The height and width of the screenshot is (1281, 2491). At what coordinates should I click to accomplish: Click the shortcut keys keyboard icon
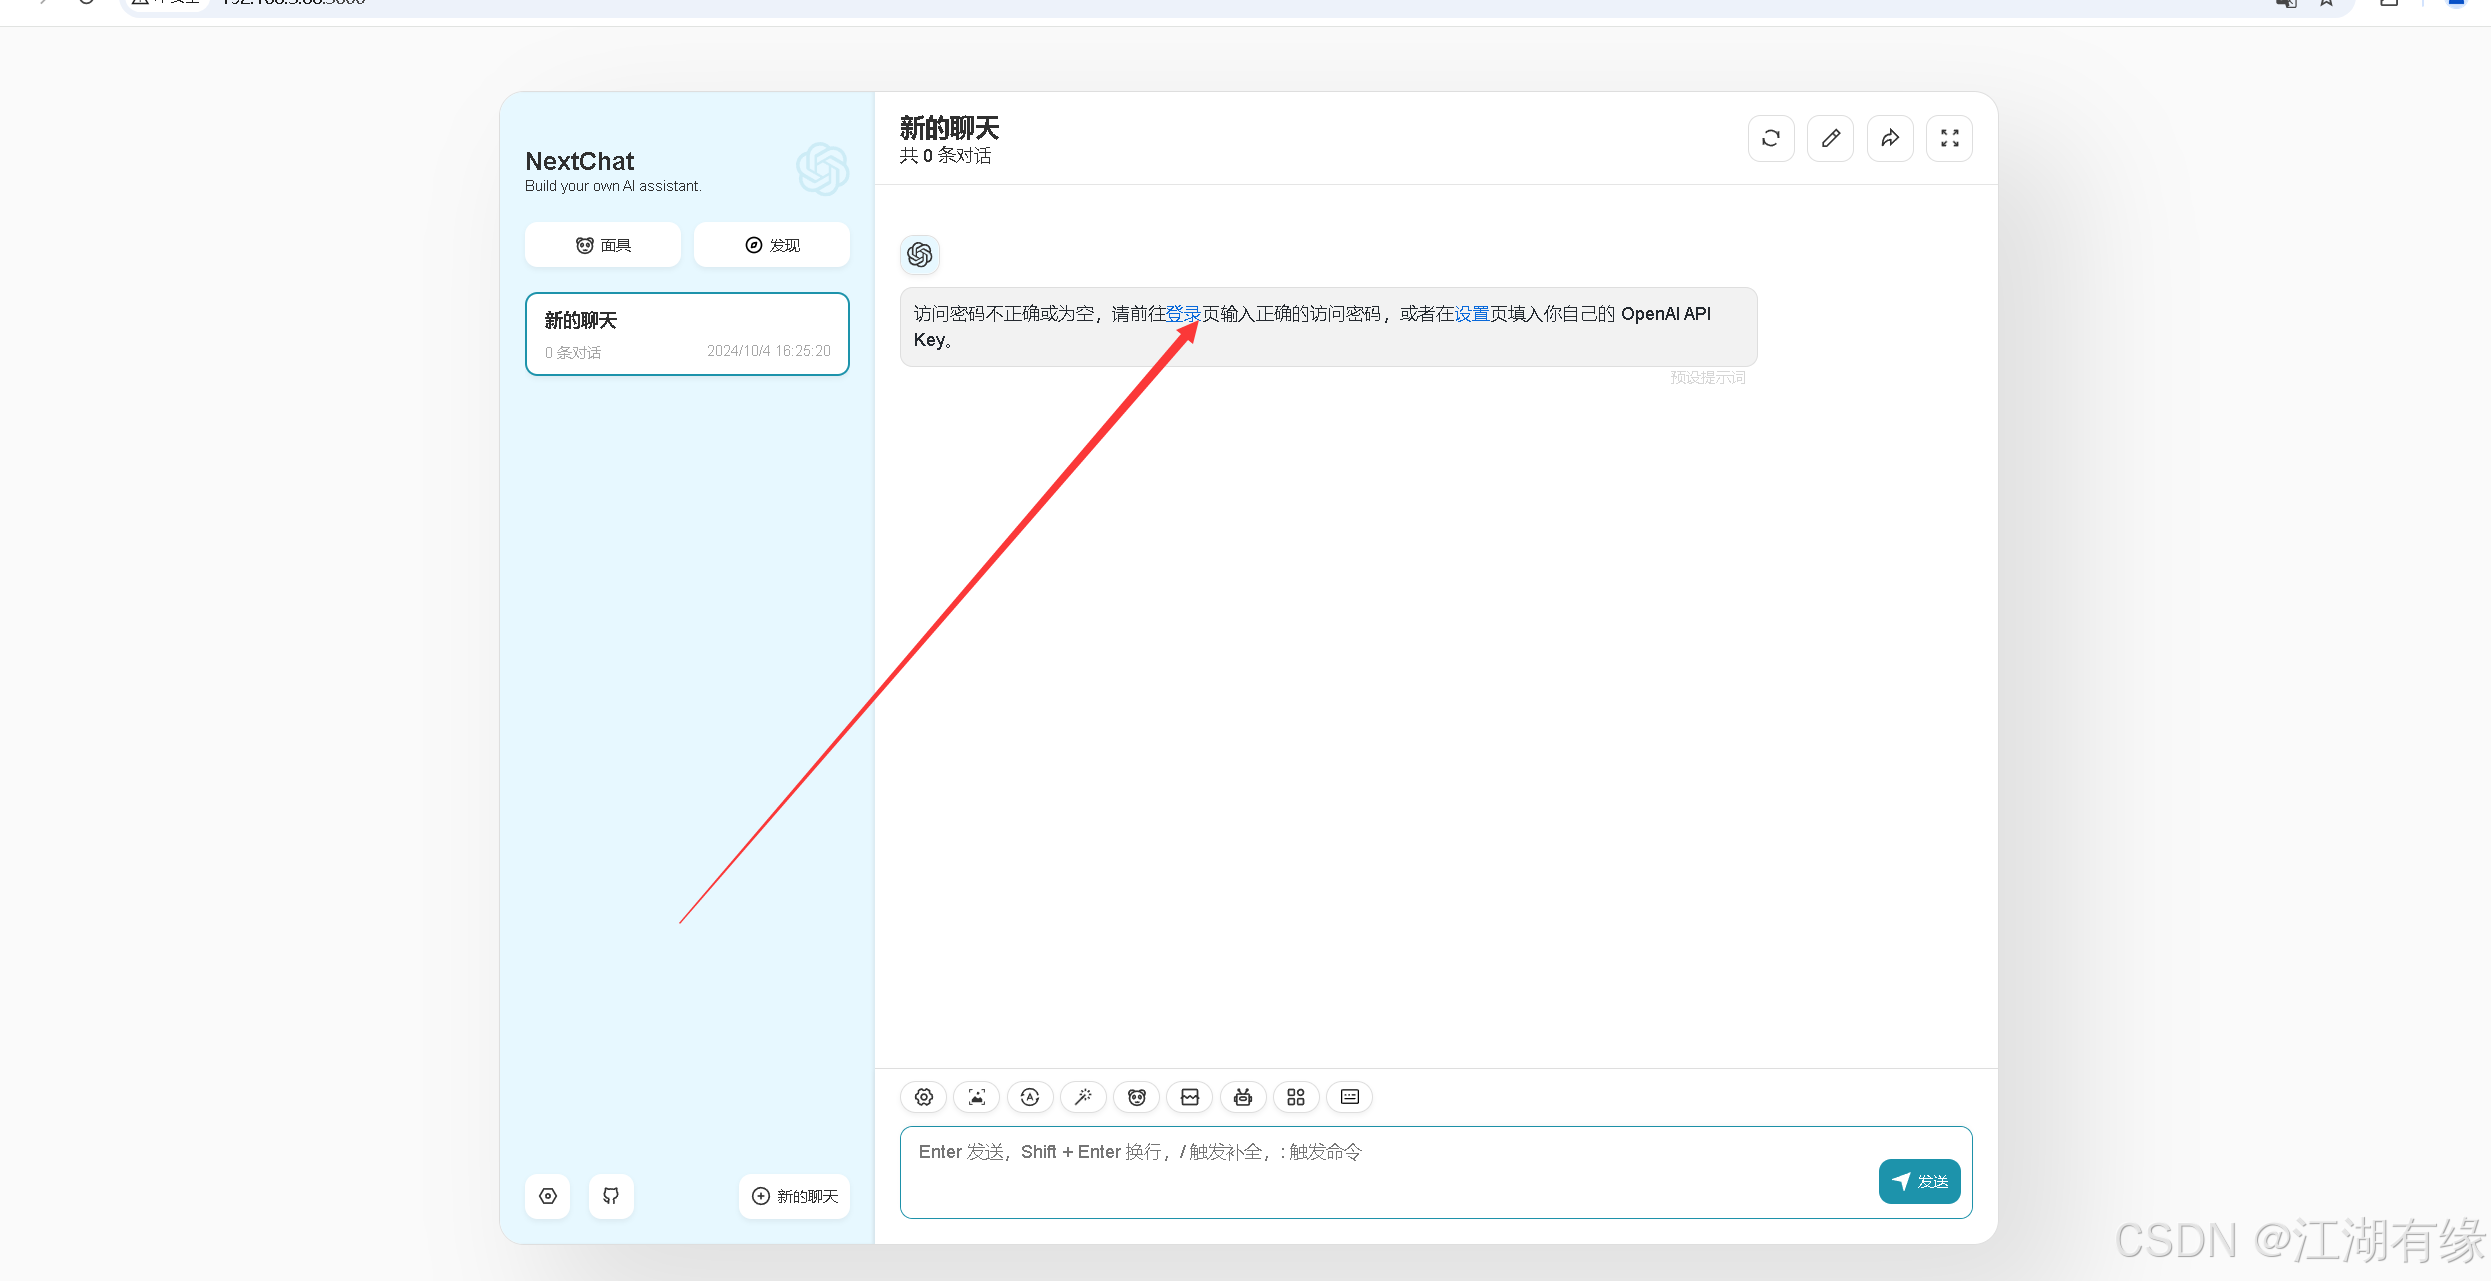(x=1350, y=1097)
